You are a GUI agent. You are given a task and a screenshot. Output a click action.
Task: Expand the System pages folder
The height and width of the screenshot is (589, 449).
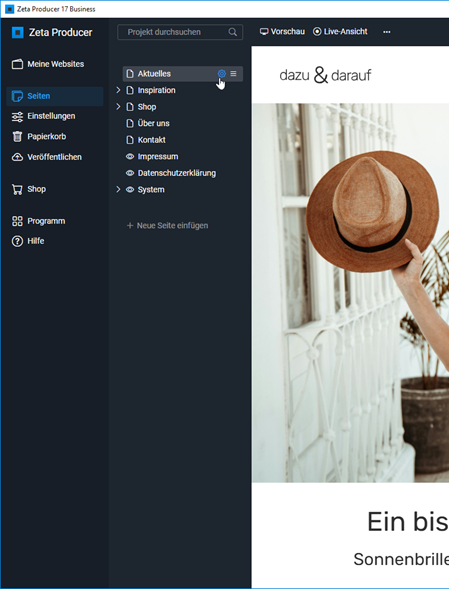(118, 189)
